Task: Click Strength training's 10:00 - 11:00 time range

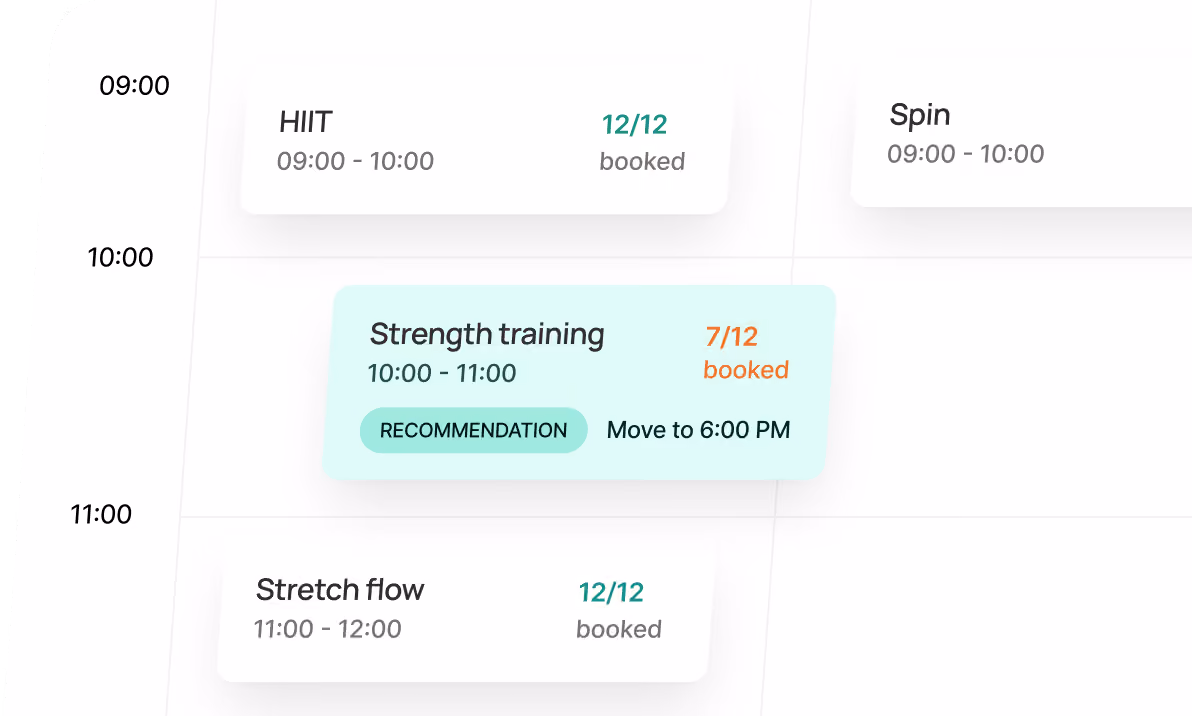Action: coord(442,373)
